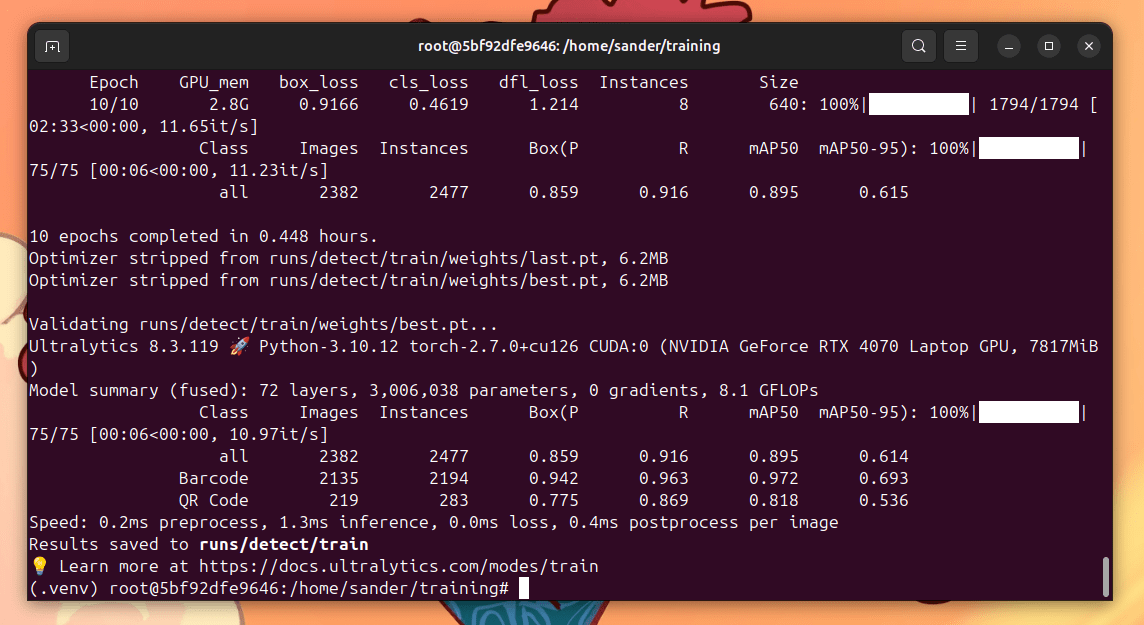Click Barcode recall value 0.963
The width and height of the screenshot is (1144, 625).
tap(664, 478)
